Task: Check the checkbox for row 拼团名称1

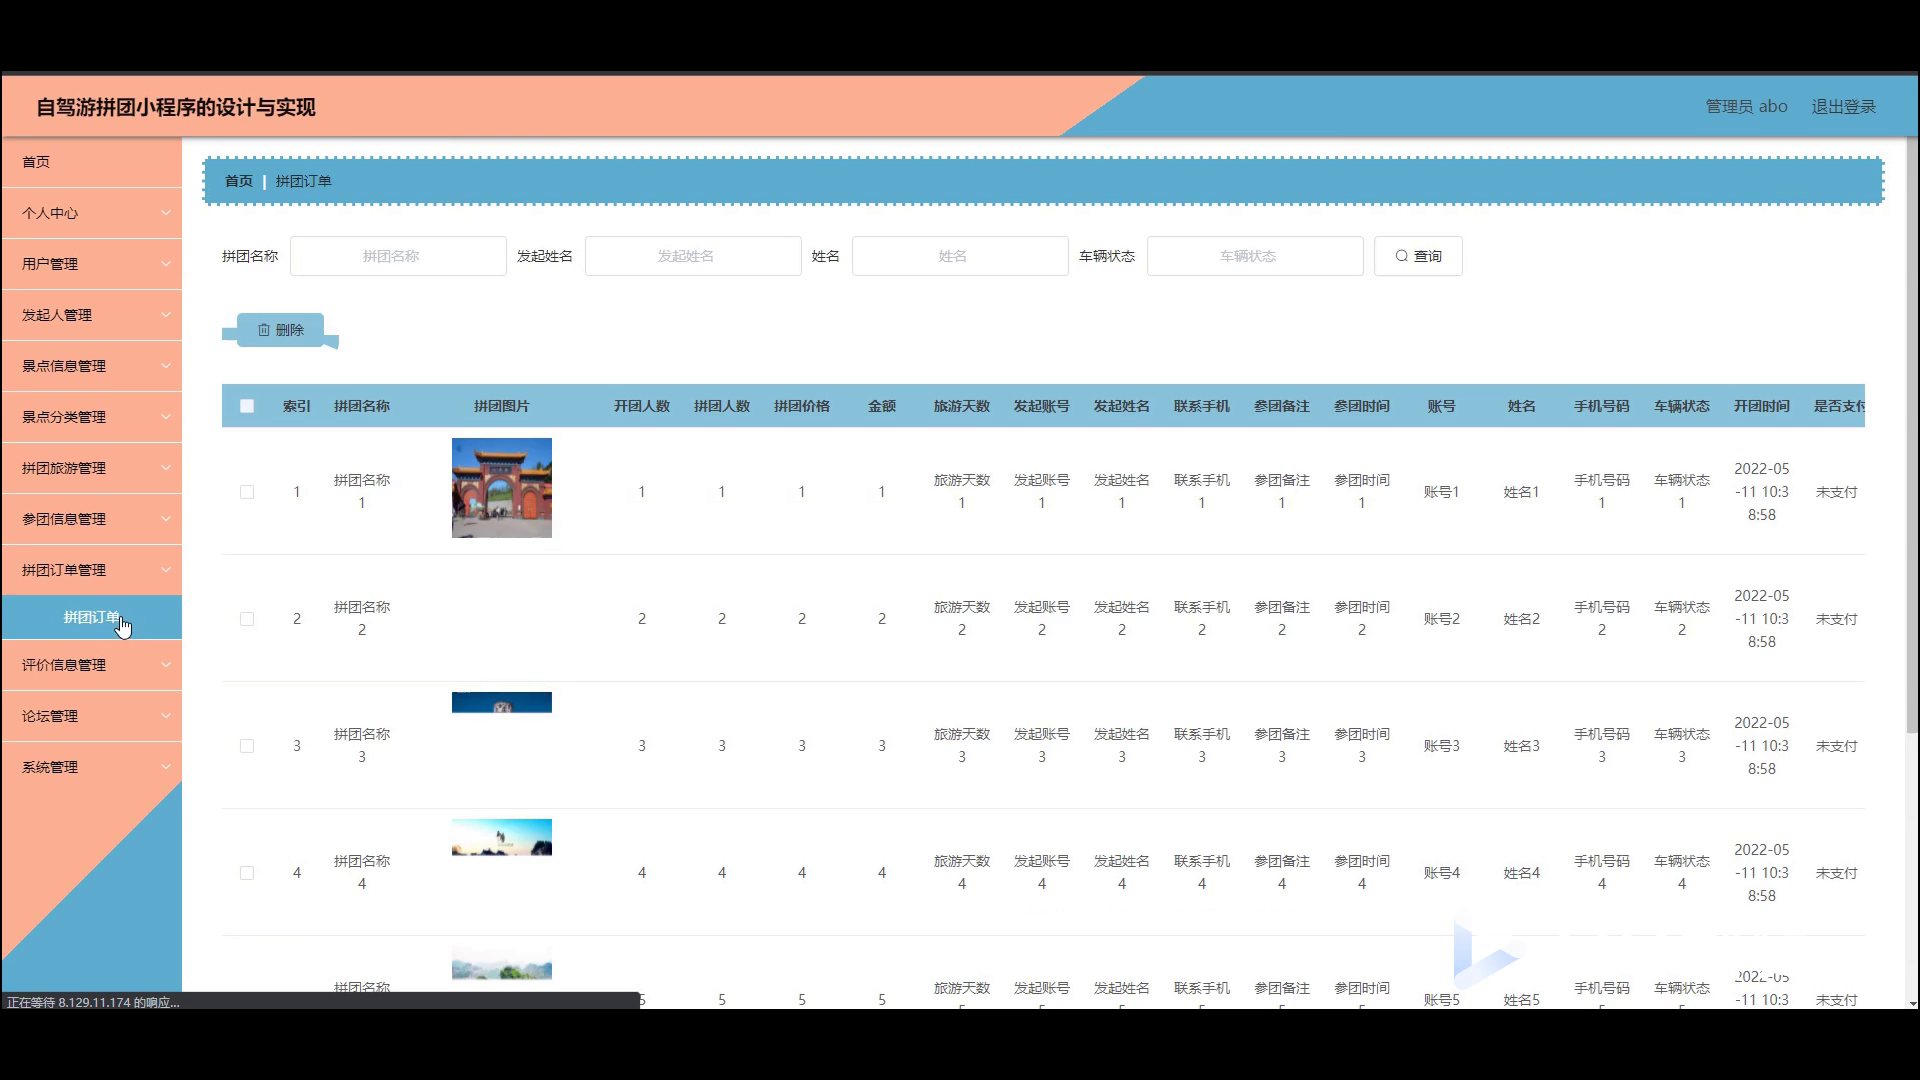Action: click(247, 492)
